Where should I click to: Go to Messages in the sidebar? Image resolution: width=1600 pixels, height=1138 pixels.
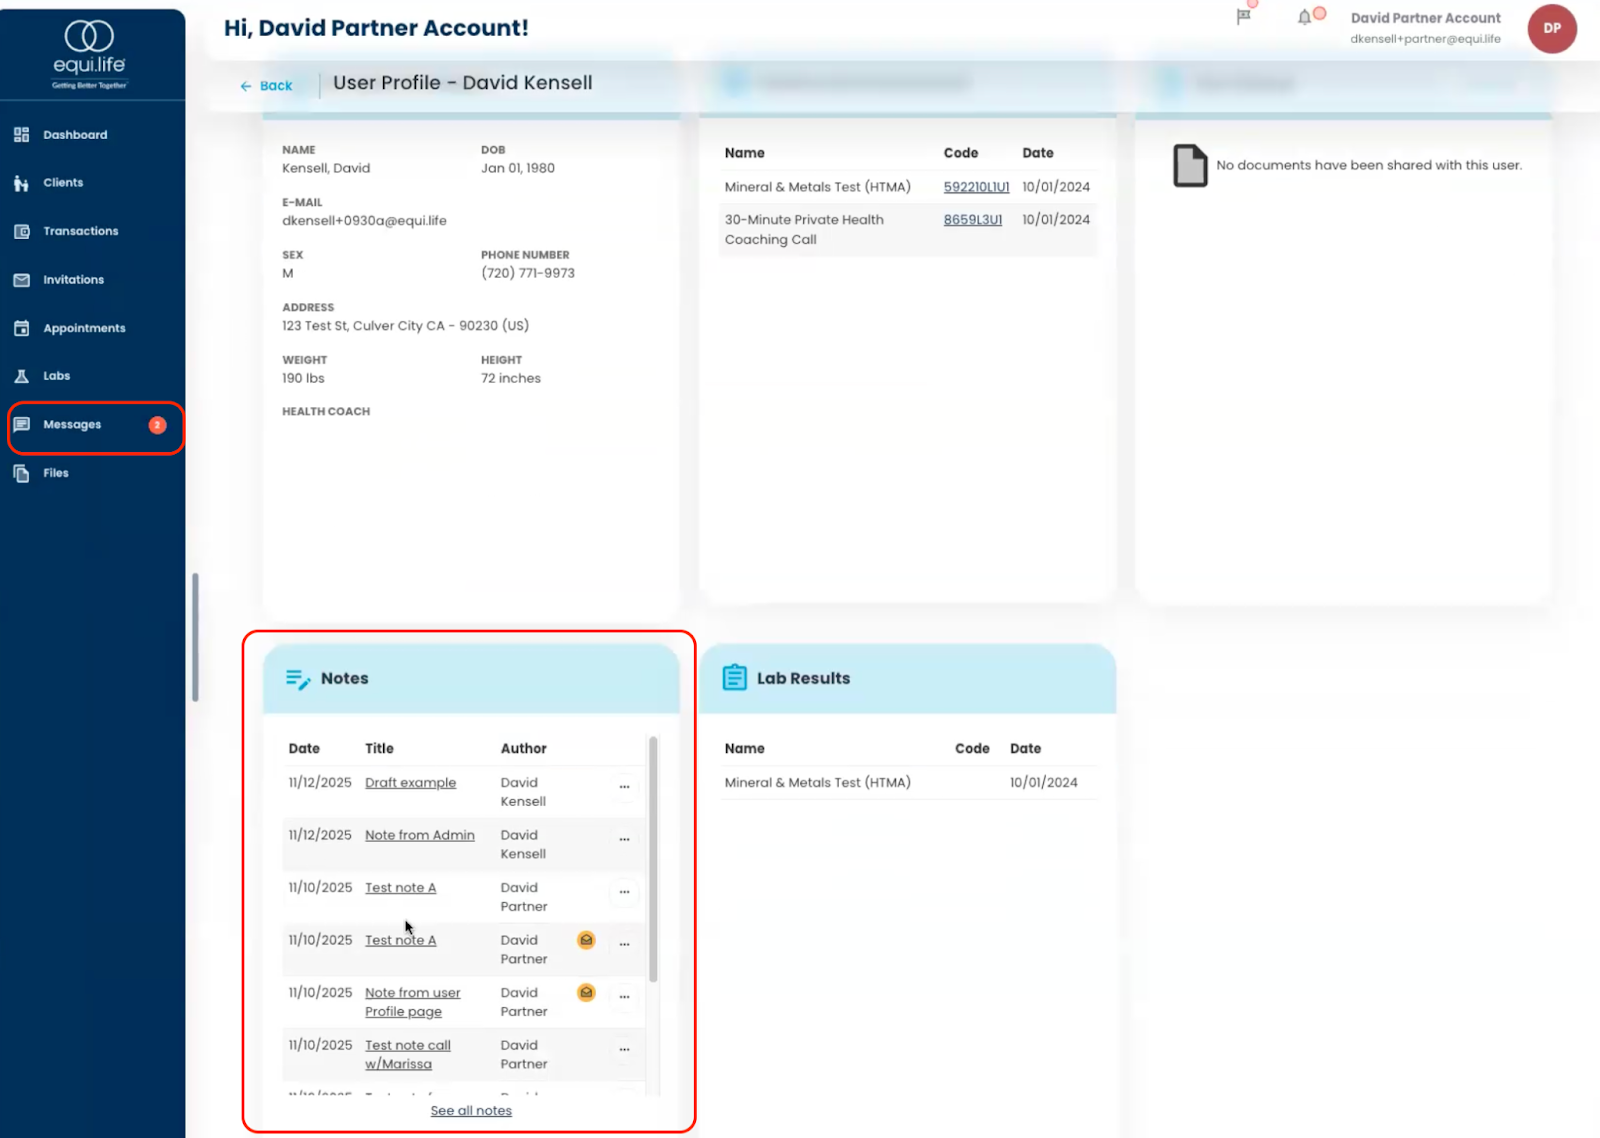(72, 425)
